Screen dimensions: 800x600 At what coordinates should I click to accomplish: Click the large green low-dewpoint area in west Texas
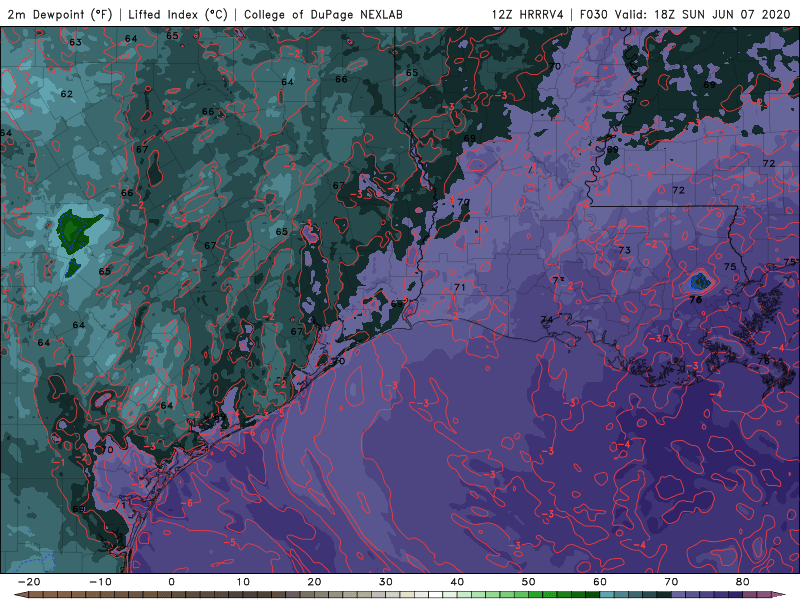point(76,230)
